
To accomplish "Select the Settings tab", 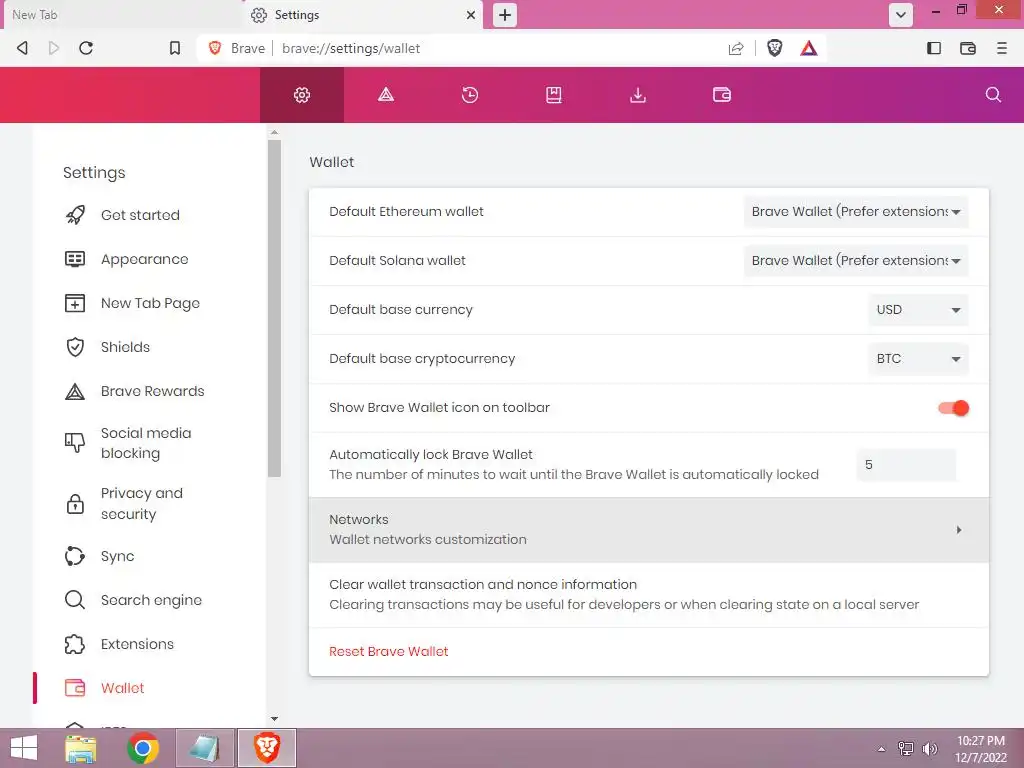I will tap(362, 14).
